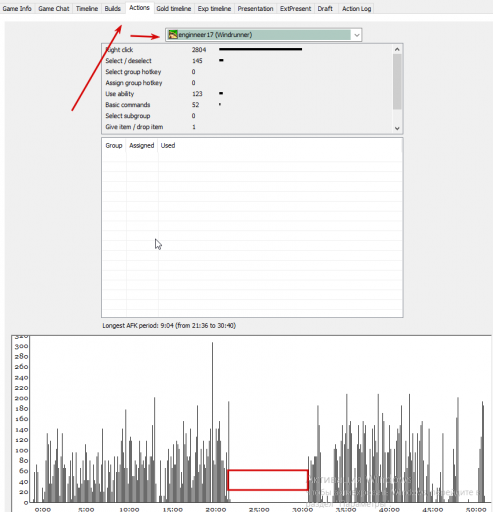Click the actions list scroll down arrow
Viewport: 493px width, 512px height.
[397, 128]
